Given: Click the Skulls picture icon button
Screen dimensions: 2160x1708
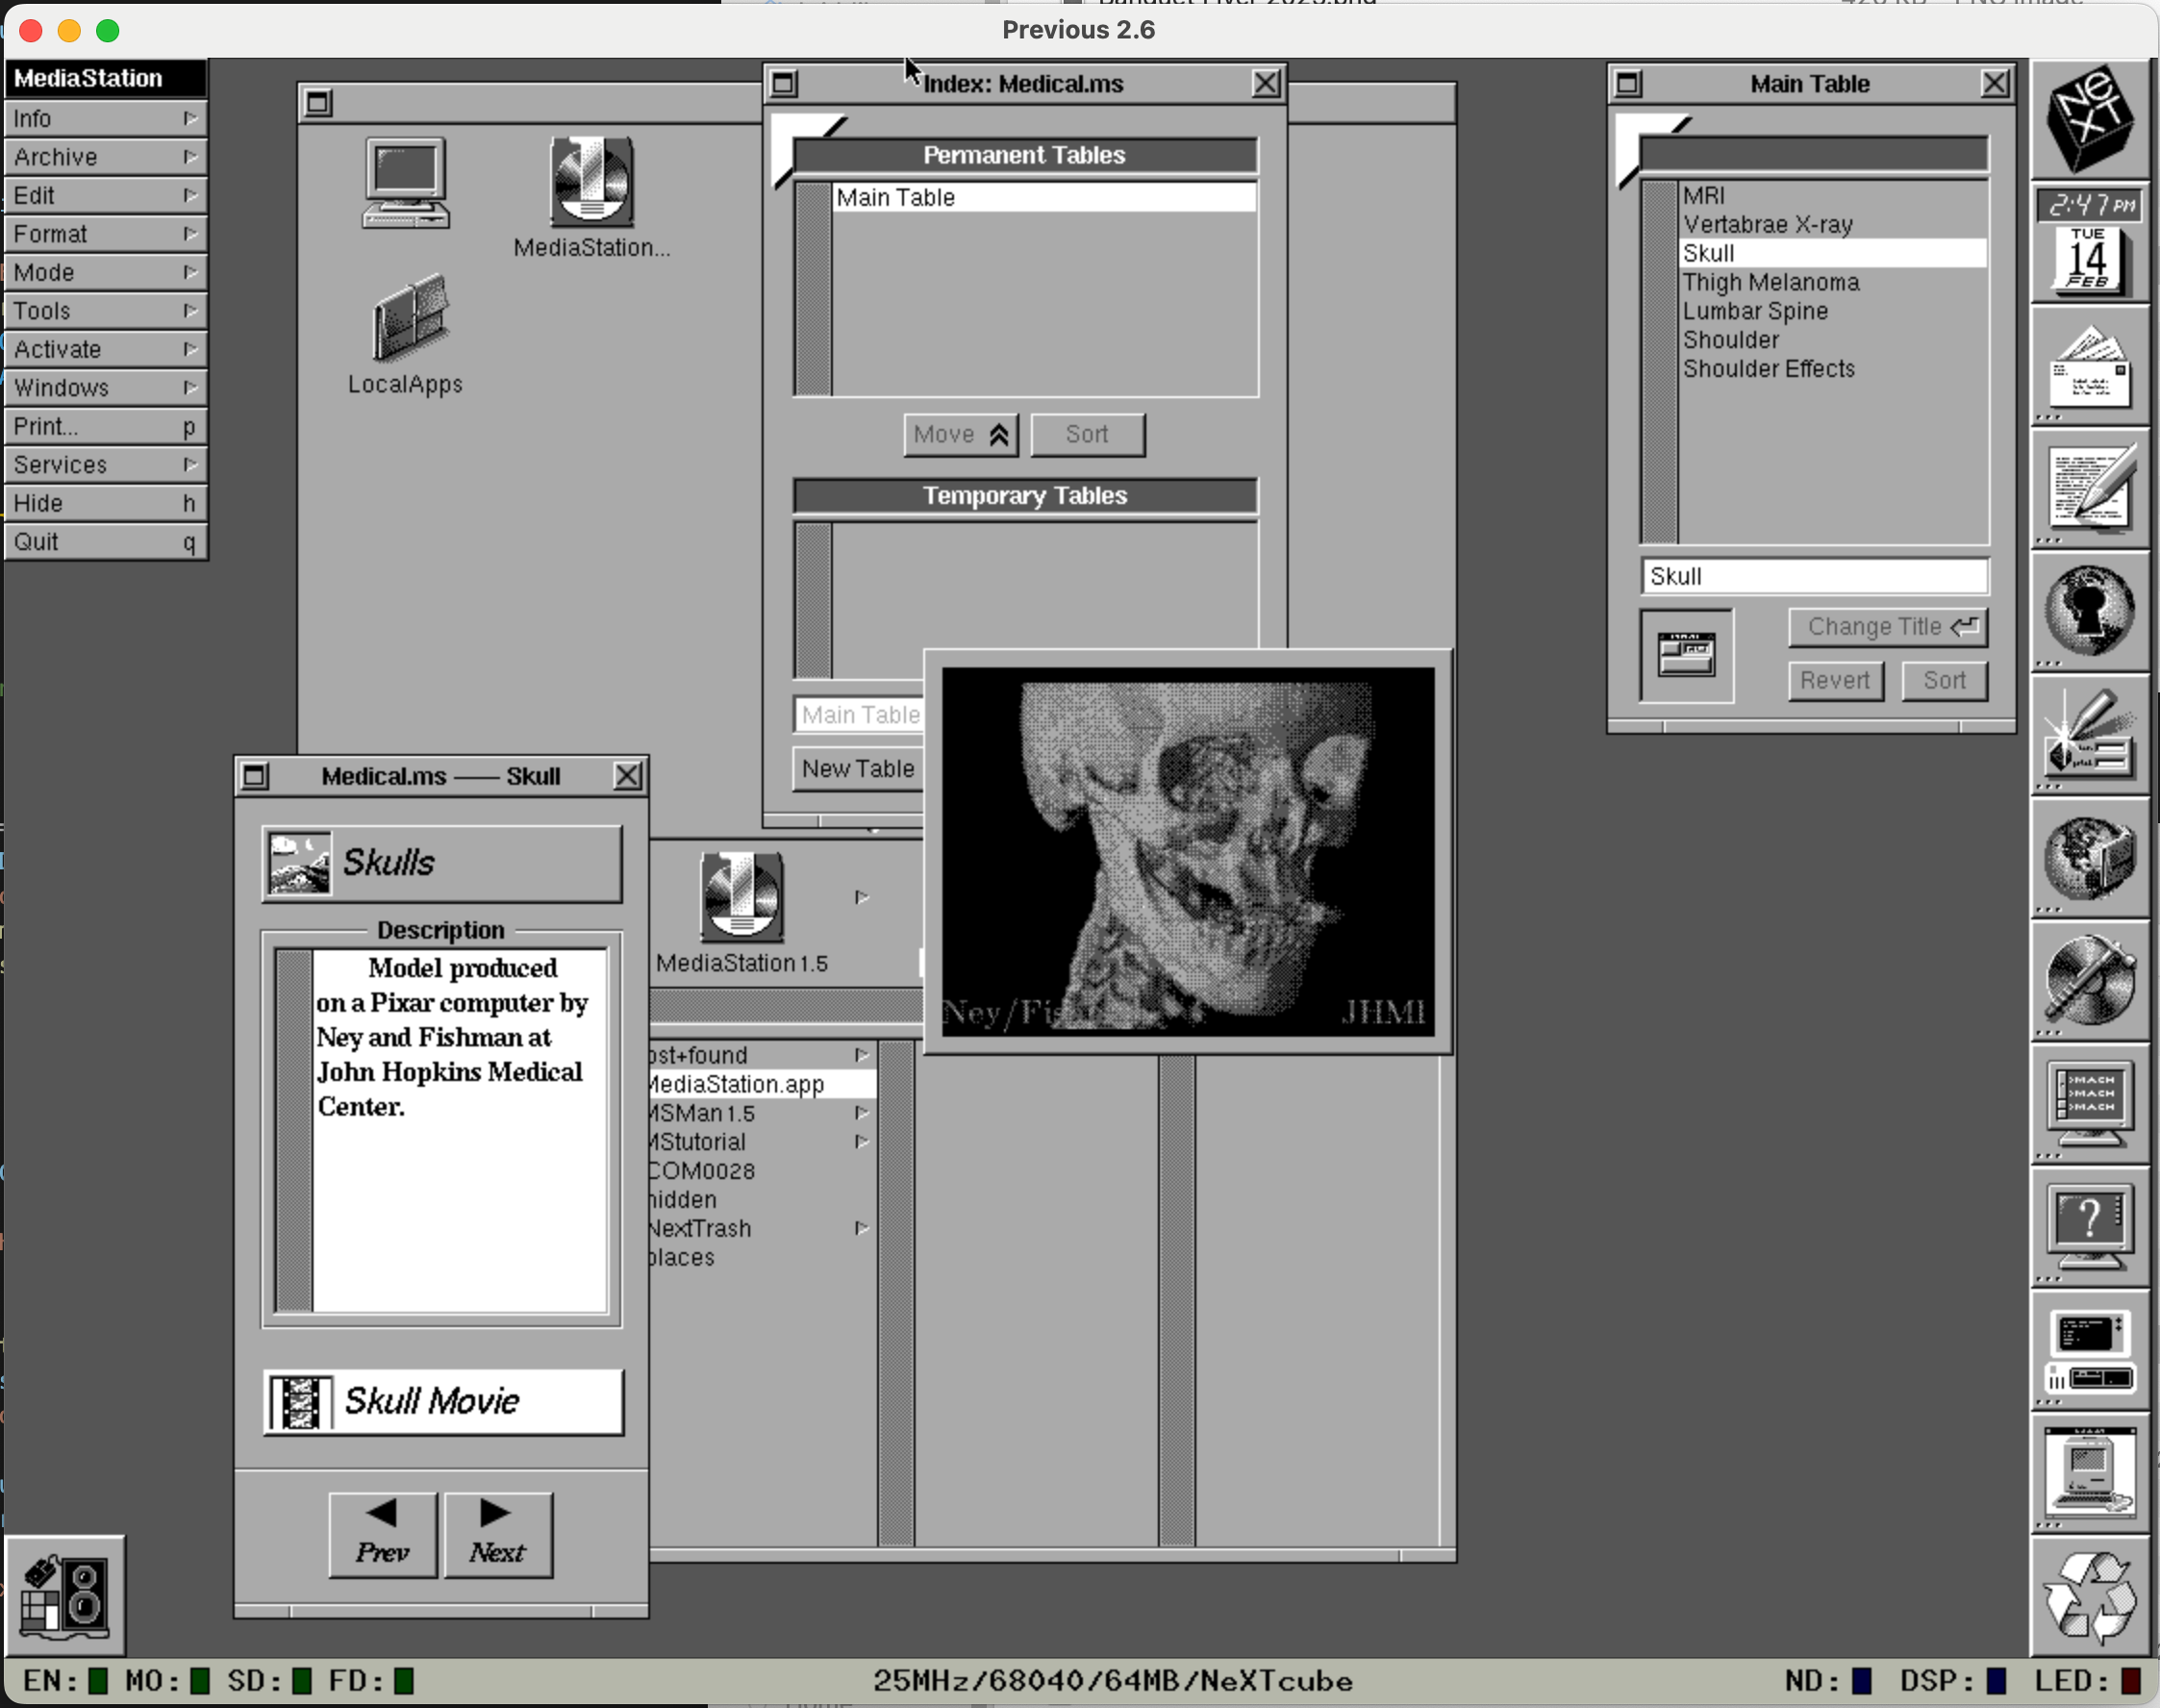Looking at the screenshot, I should tap(298, 863).
